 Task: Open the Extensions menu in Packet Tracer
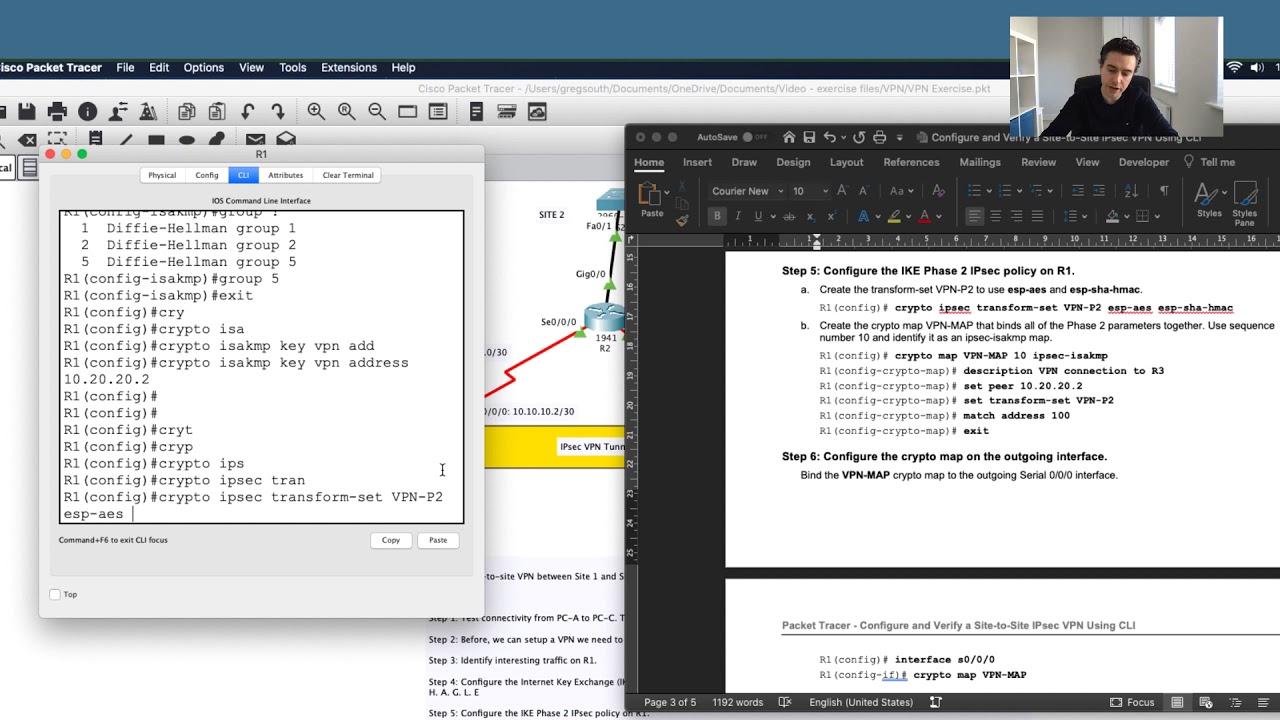pyautogui.click(x=349, y=68)
